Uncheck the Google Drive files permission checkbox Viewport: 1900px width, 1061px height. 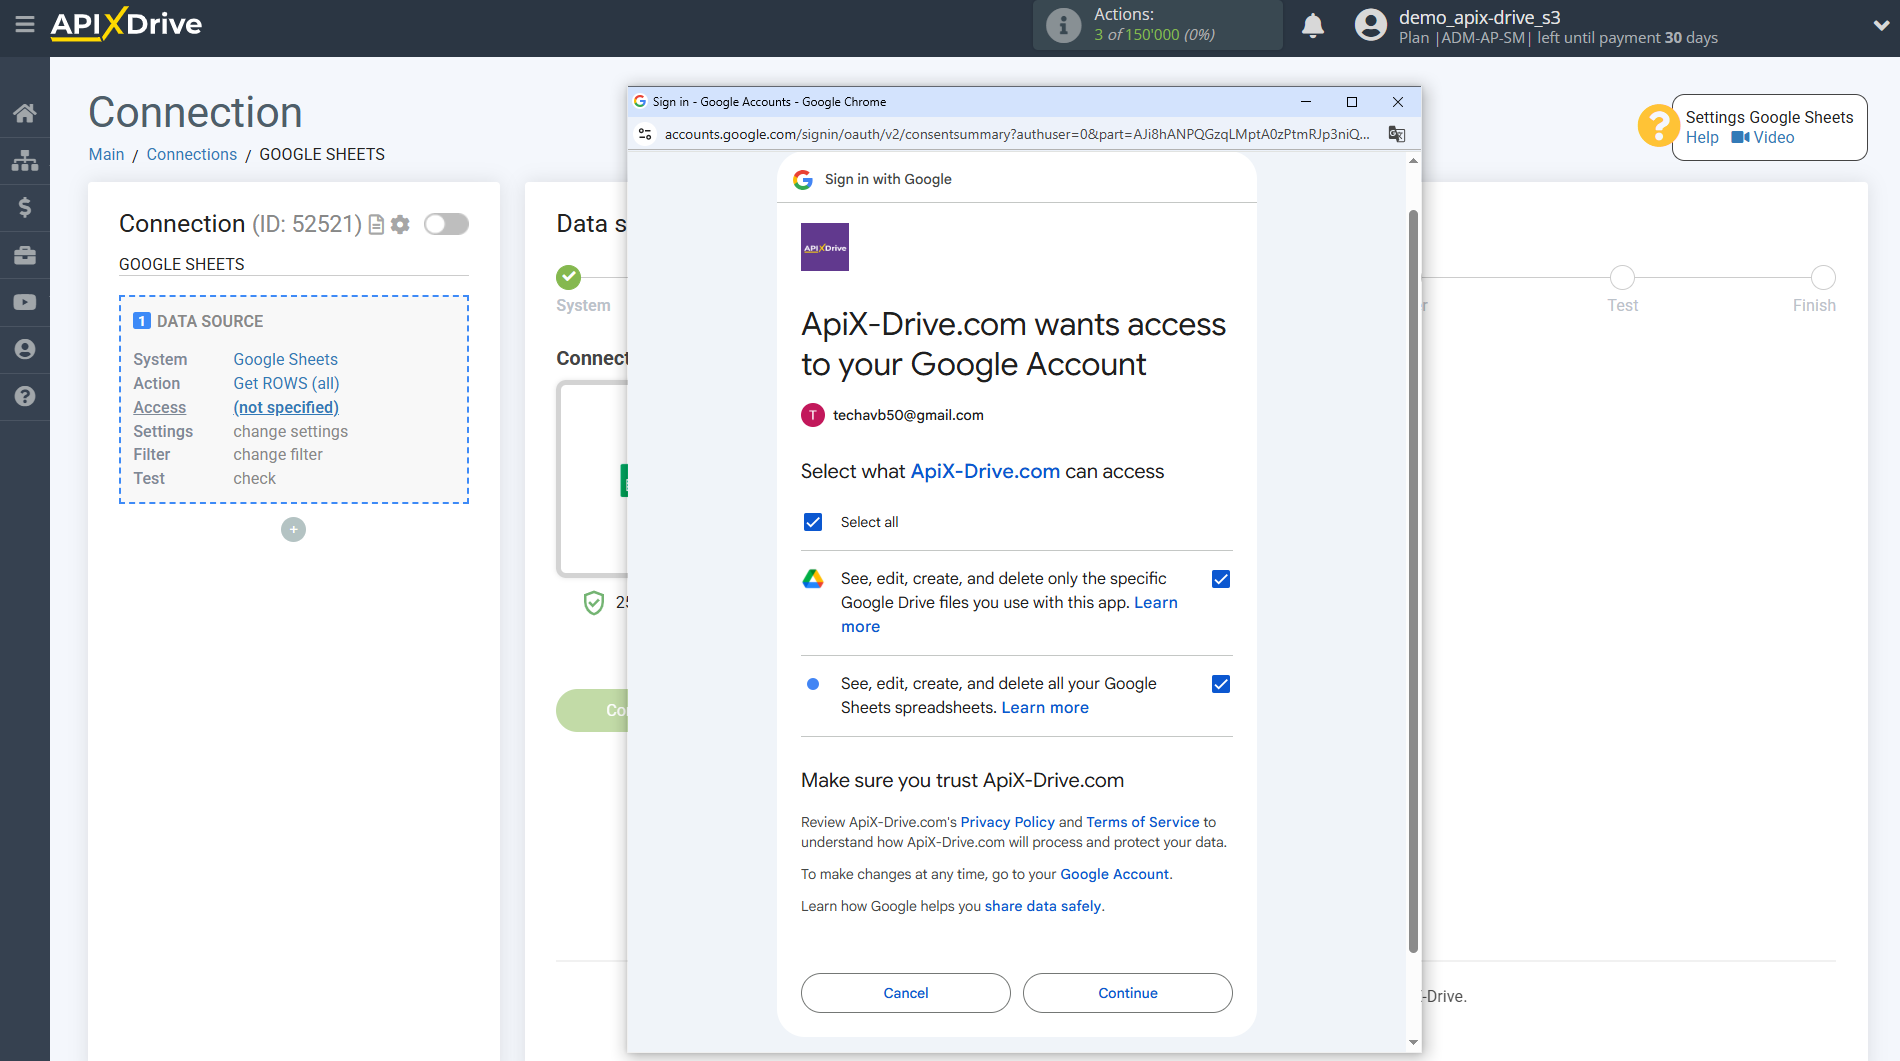click(x=1221, y=579)
